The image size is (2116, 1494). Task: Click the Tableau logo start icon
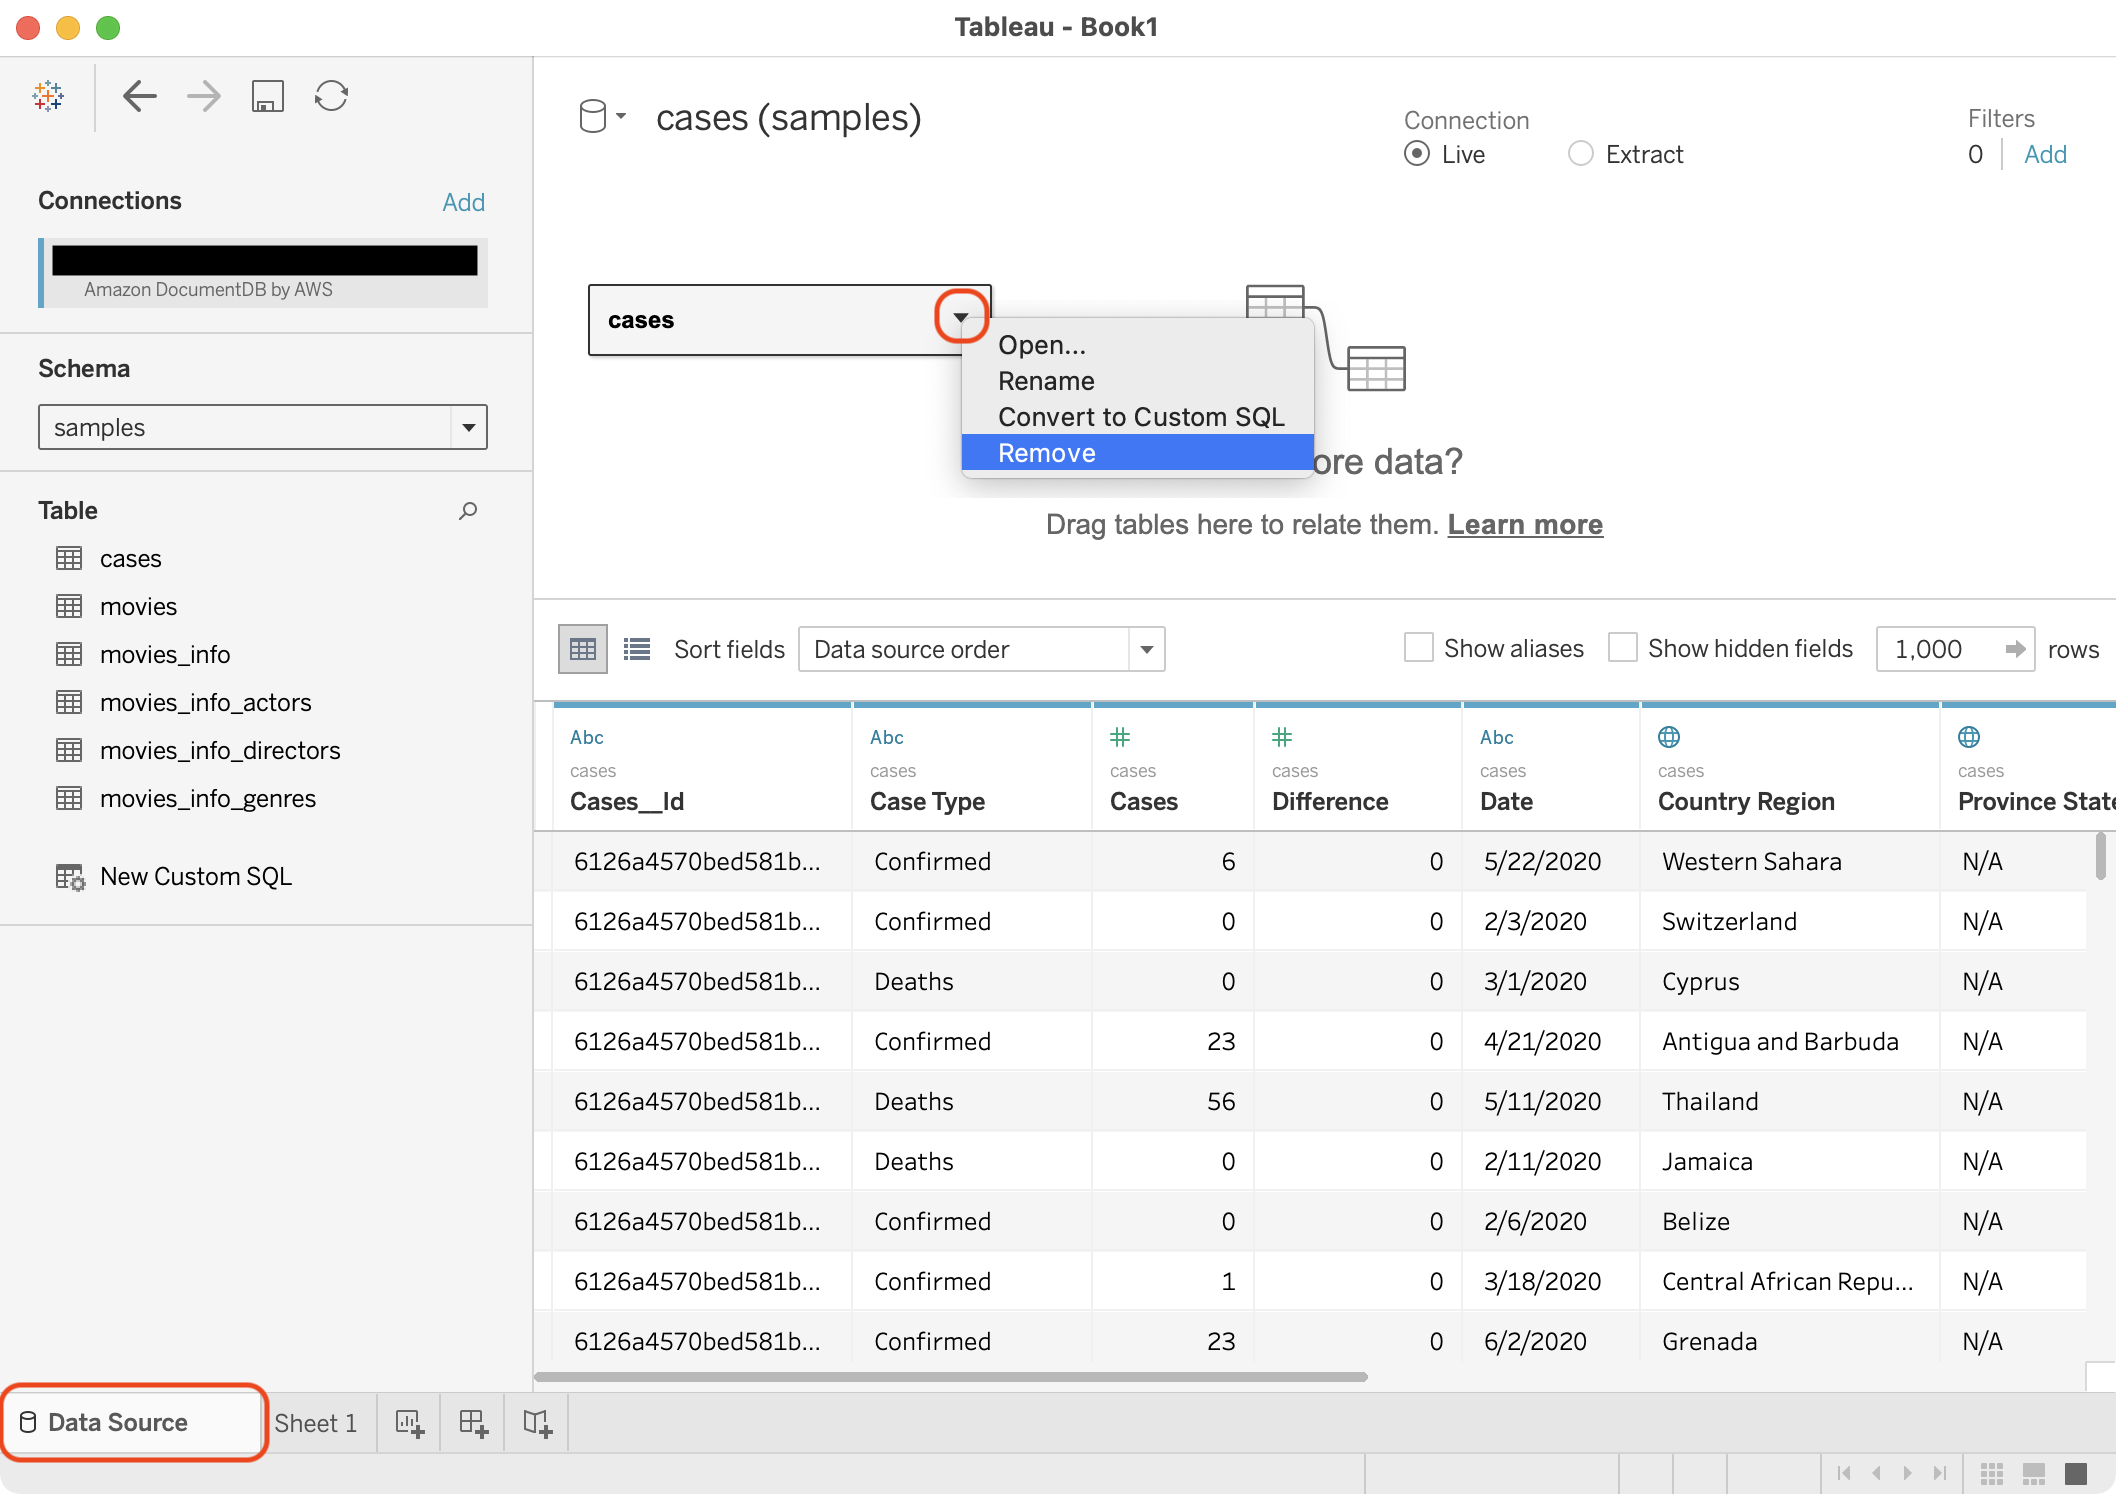48,96
